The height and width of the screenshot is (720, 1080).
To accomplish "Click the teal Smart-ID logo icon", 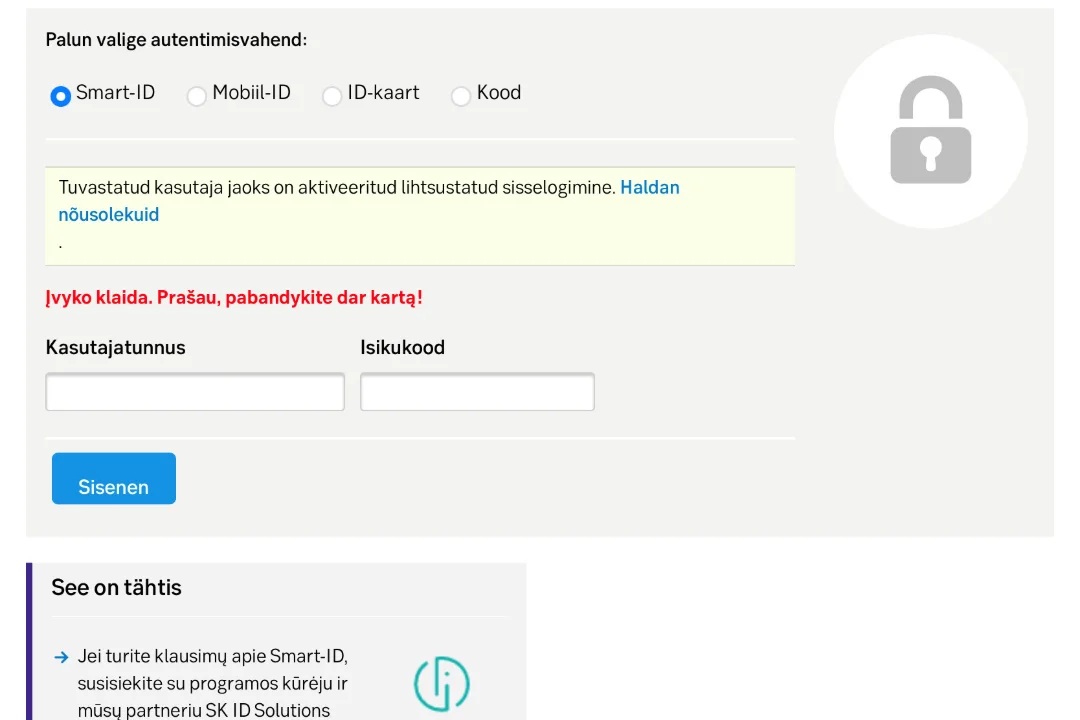I will click(442, 683).
